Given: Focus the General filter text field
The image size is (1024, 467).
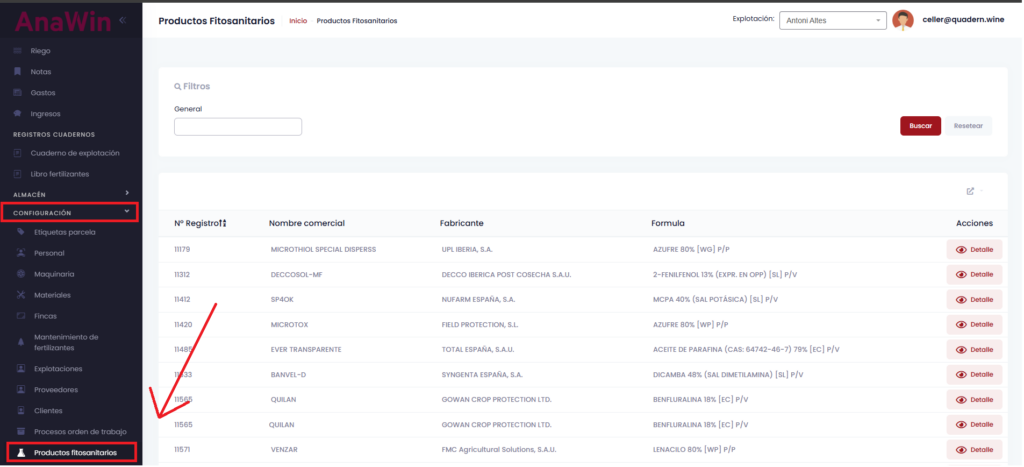Looking at the screenshot, I should pos(238,127).
